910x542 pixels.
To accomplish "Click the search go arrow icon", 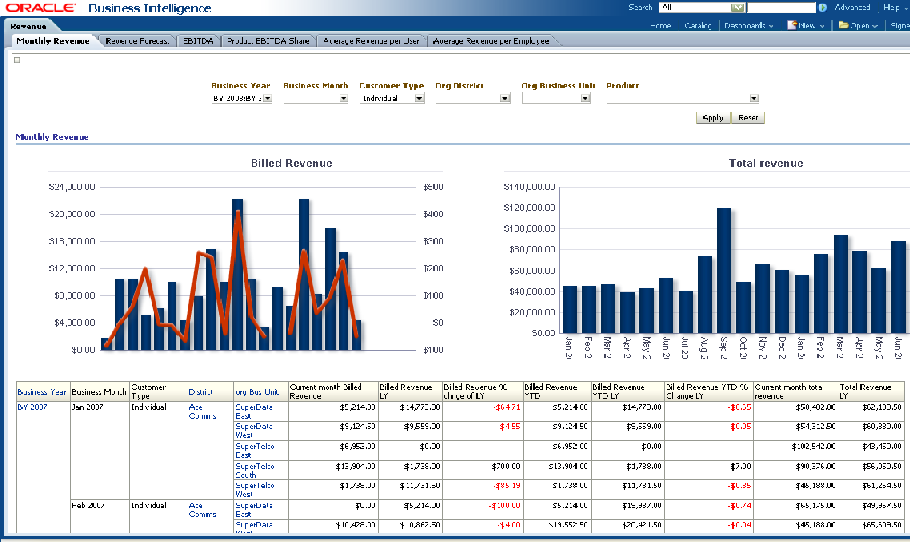I will pos(822,8).
